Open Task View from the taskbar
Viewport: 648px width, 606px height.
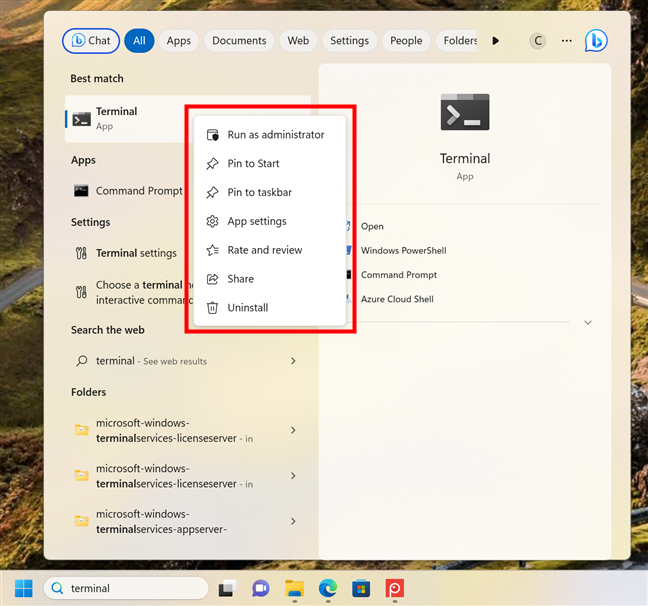click(x=227, y=588)
